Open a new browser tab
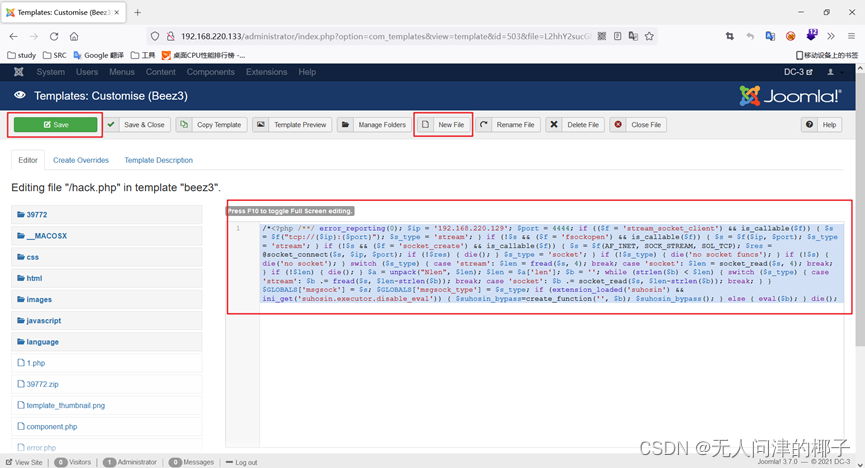Screen dimensions: 865x468 pos(137,12)
